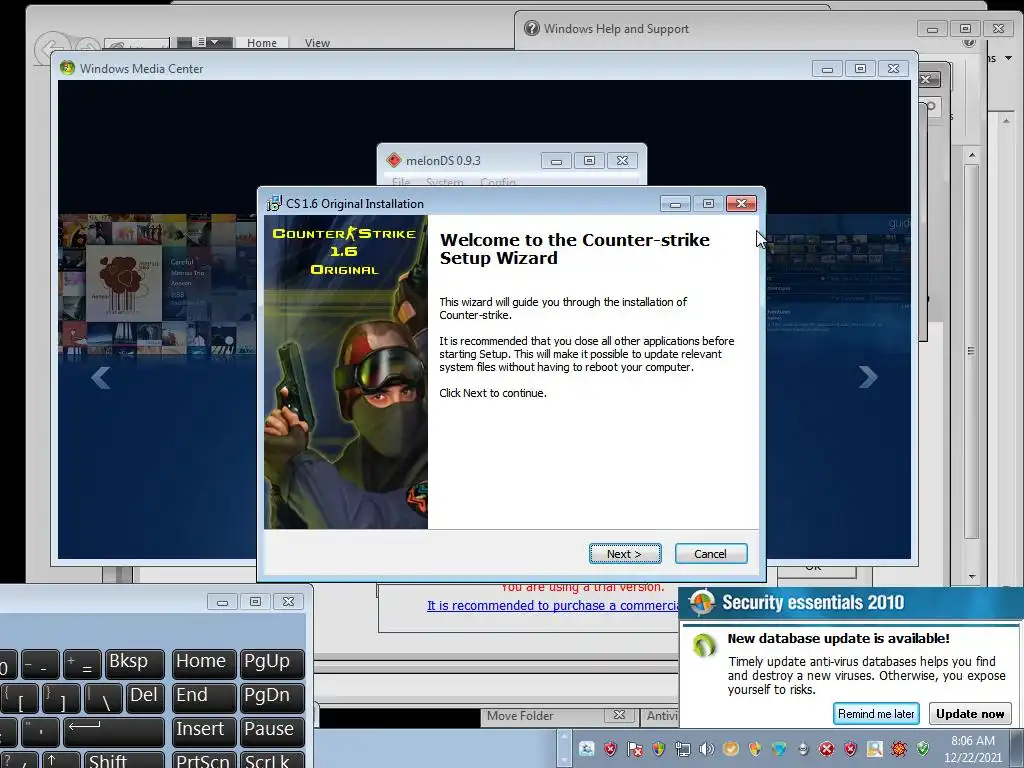1024x768 pixels.
Task: Click the orange circle checkmark tray icon
Action: pyautogui.click(x=731, y=748)
